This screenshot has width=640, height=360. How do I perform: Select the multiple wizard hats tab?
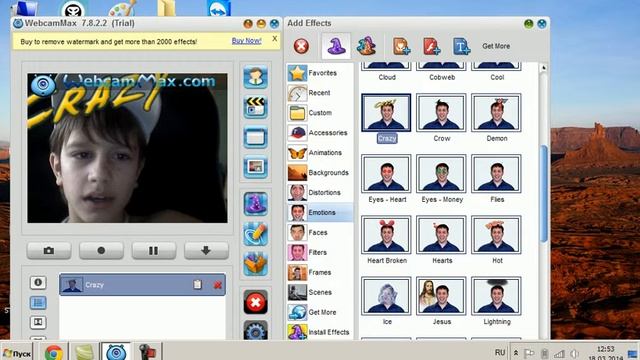coord(366,46)
